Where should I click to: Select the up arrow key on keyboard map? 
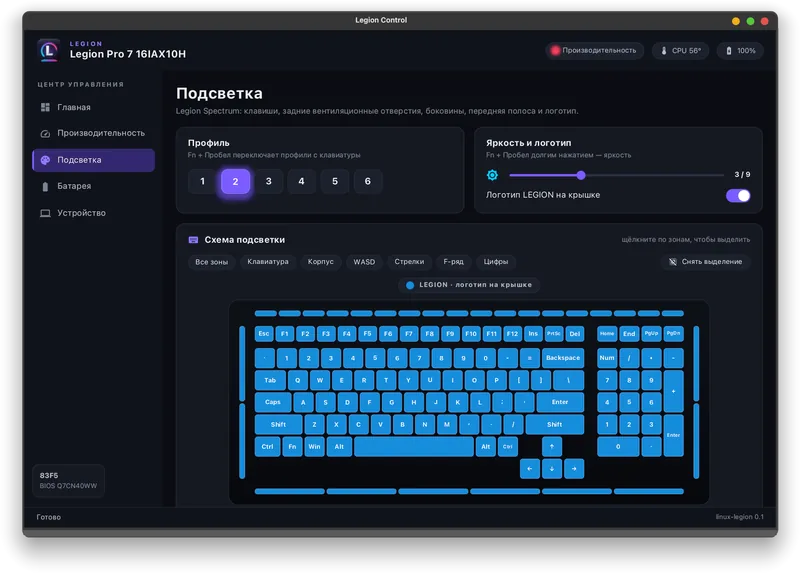pos(552,446)
